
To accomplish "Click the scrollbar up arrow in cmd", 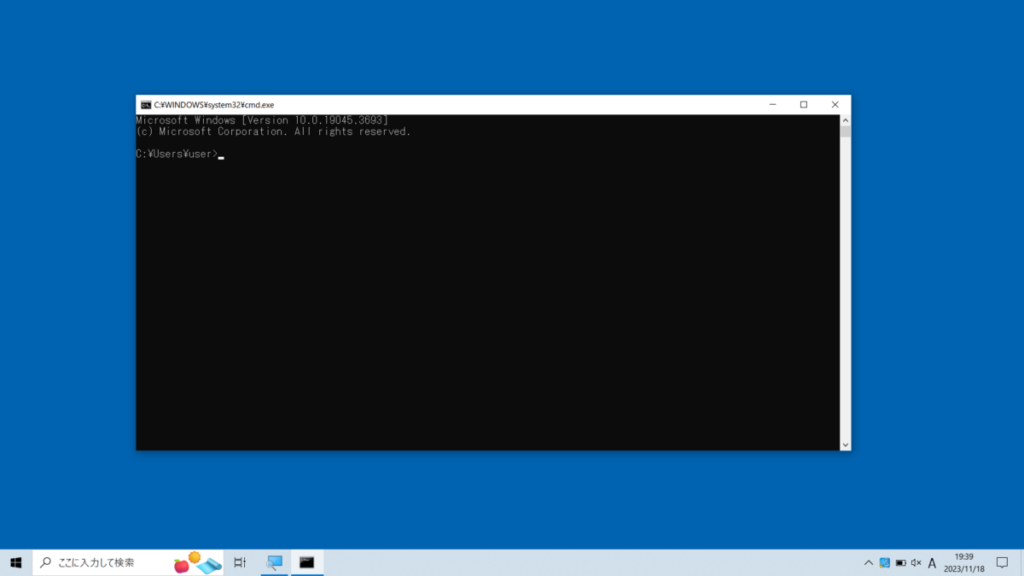I will (845, 120).
